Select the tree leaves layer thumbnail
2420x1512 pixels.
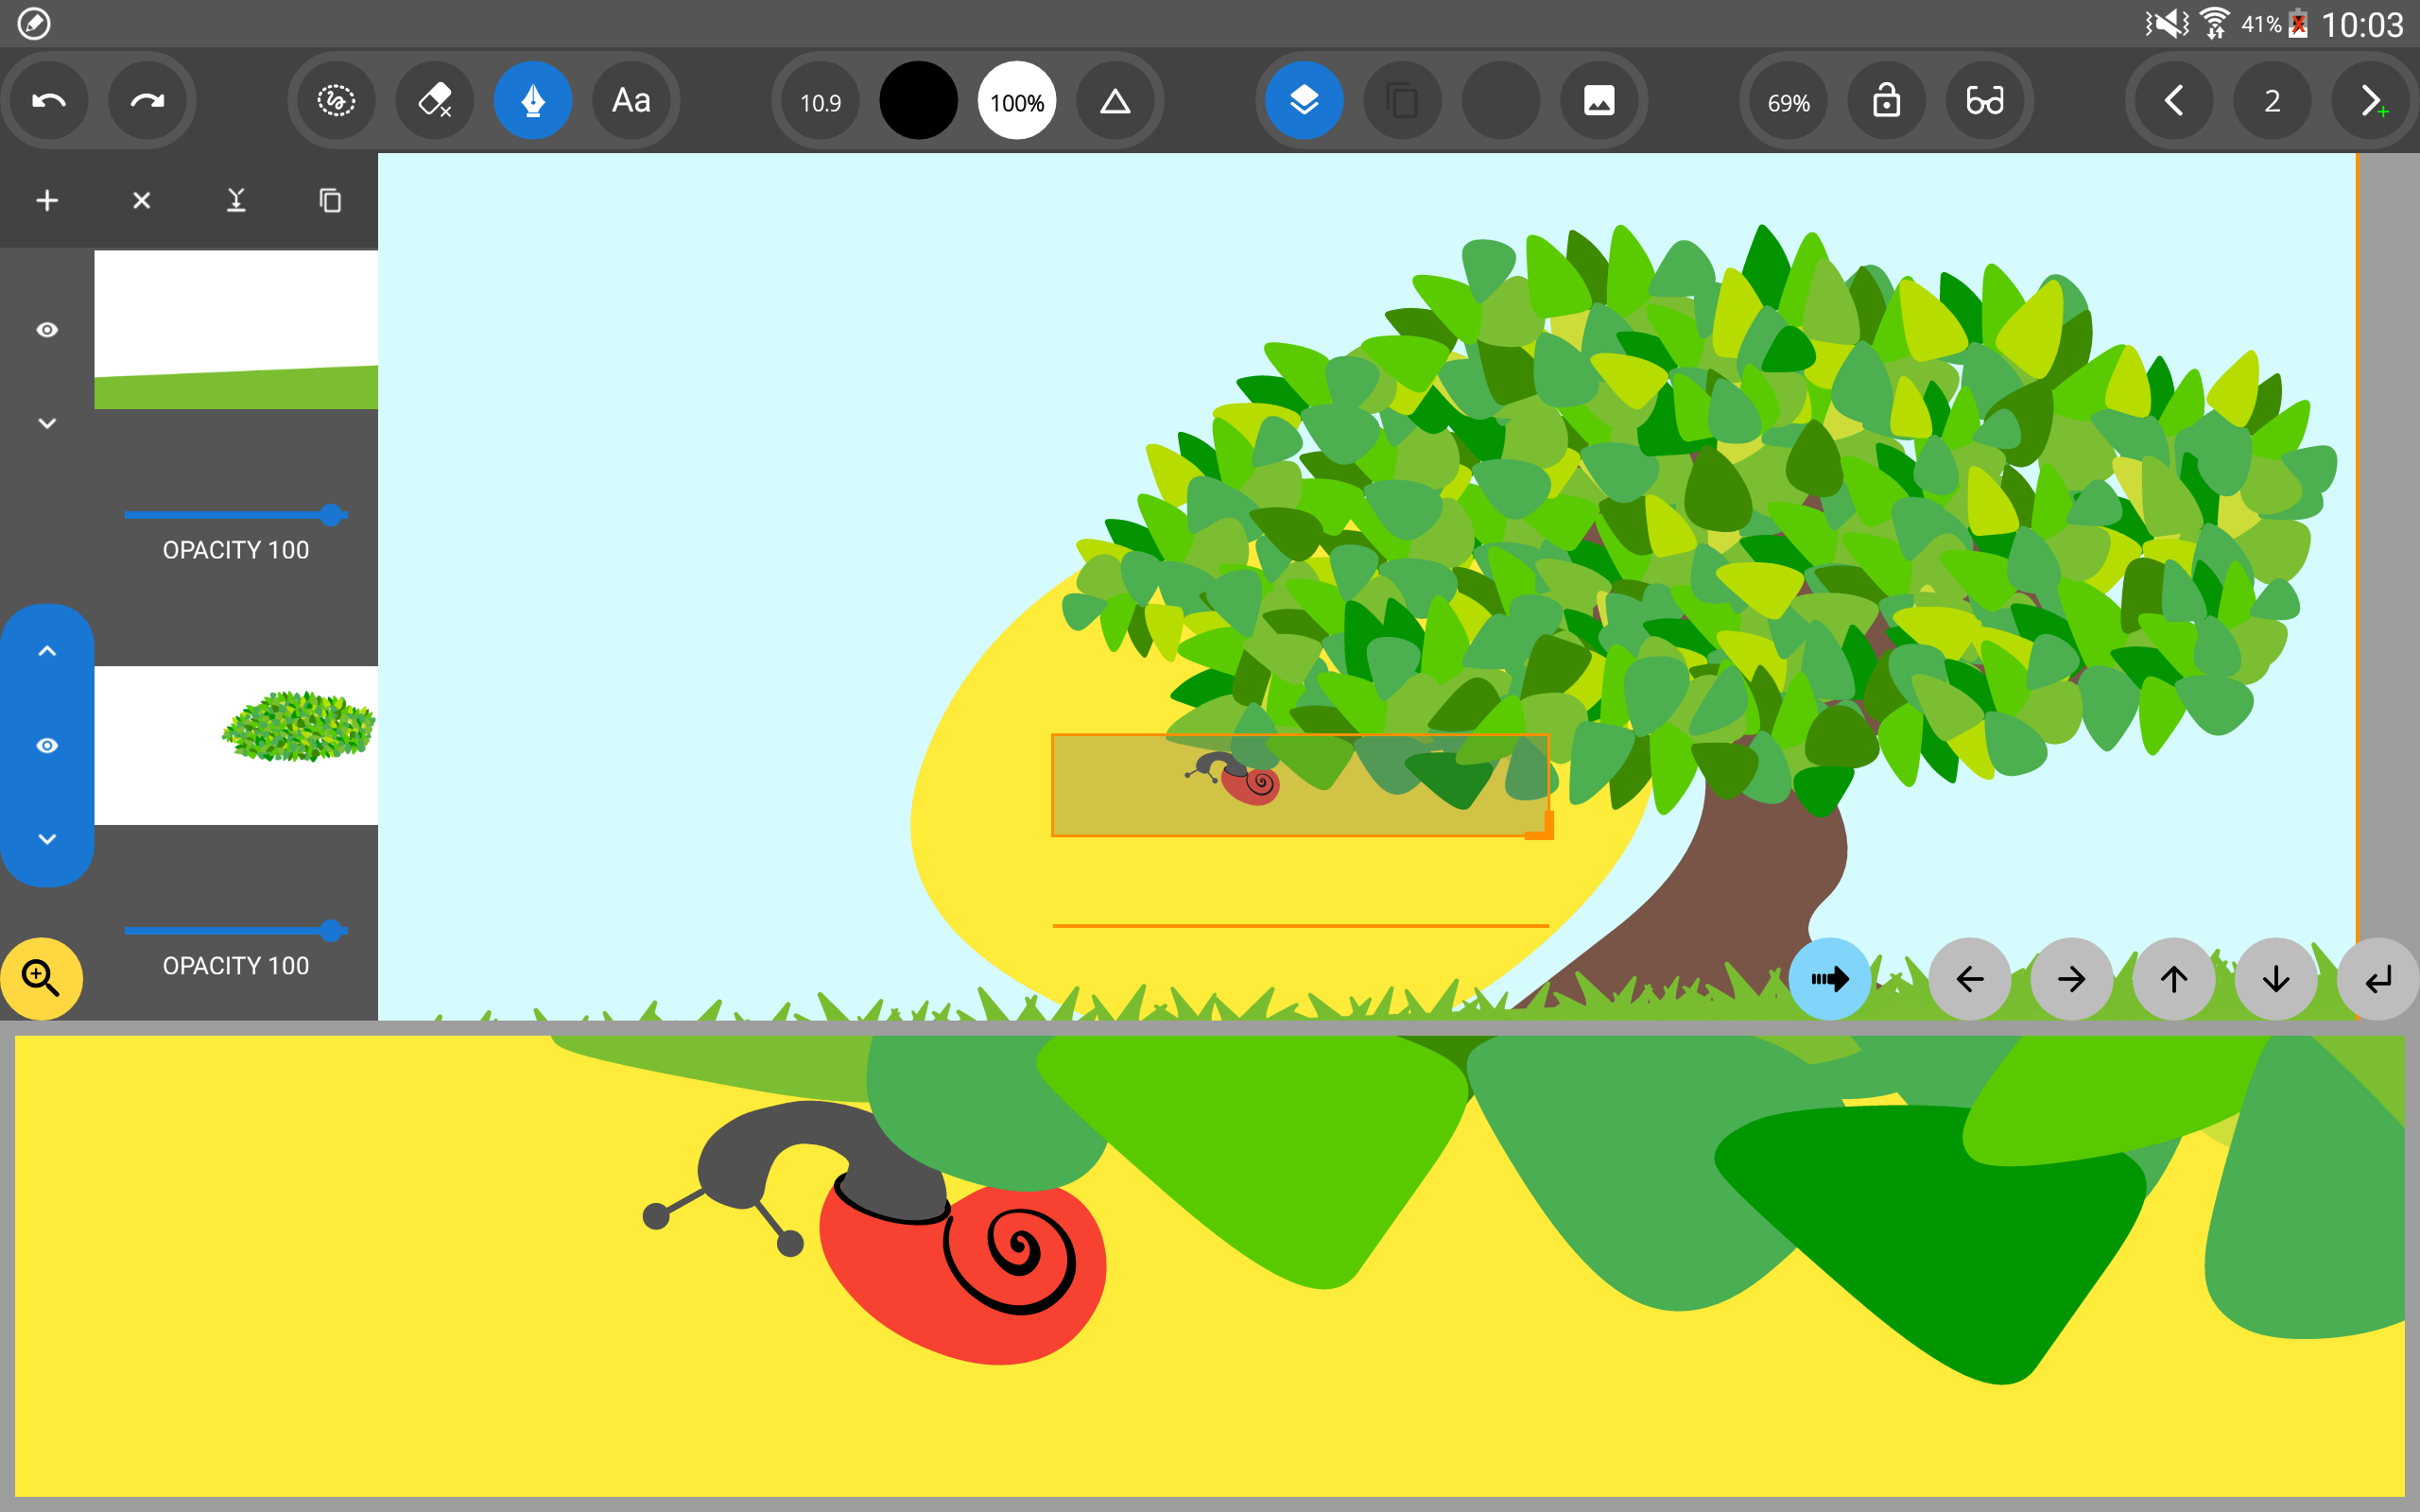tap(236, 746)
